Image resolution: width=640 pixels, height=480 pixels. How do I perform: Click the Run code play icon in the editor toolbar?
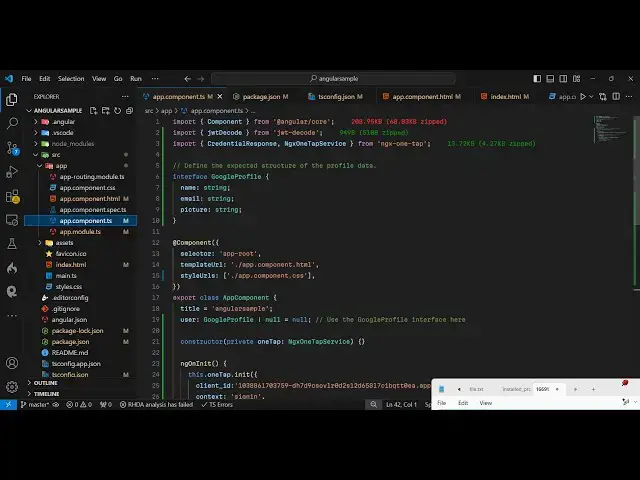click(x=583, y=97)
